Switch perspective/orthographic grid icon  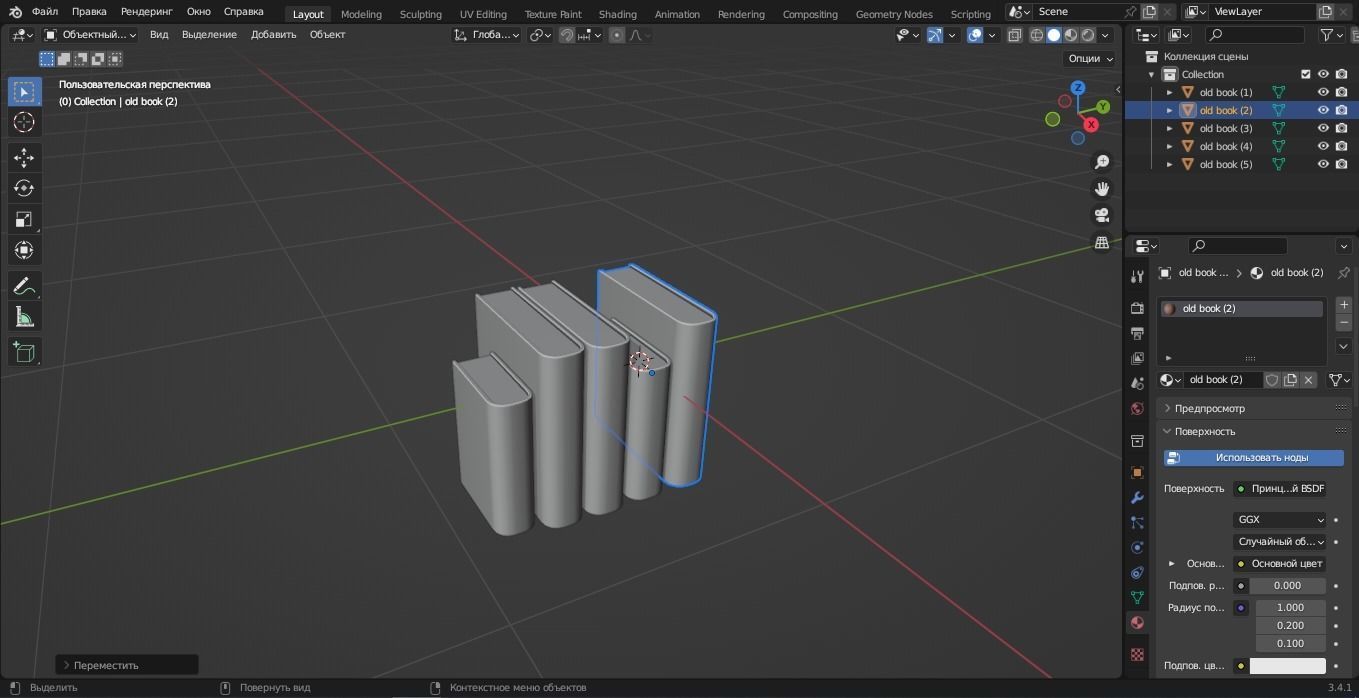click(1102, 243)
